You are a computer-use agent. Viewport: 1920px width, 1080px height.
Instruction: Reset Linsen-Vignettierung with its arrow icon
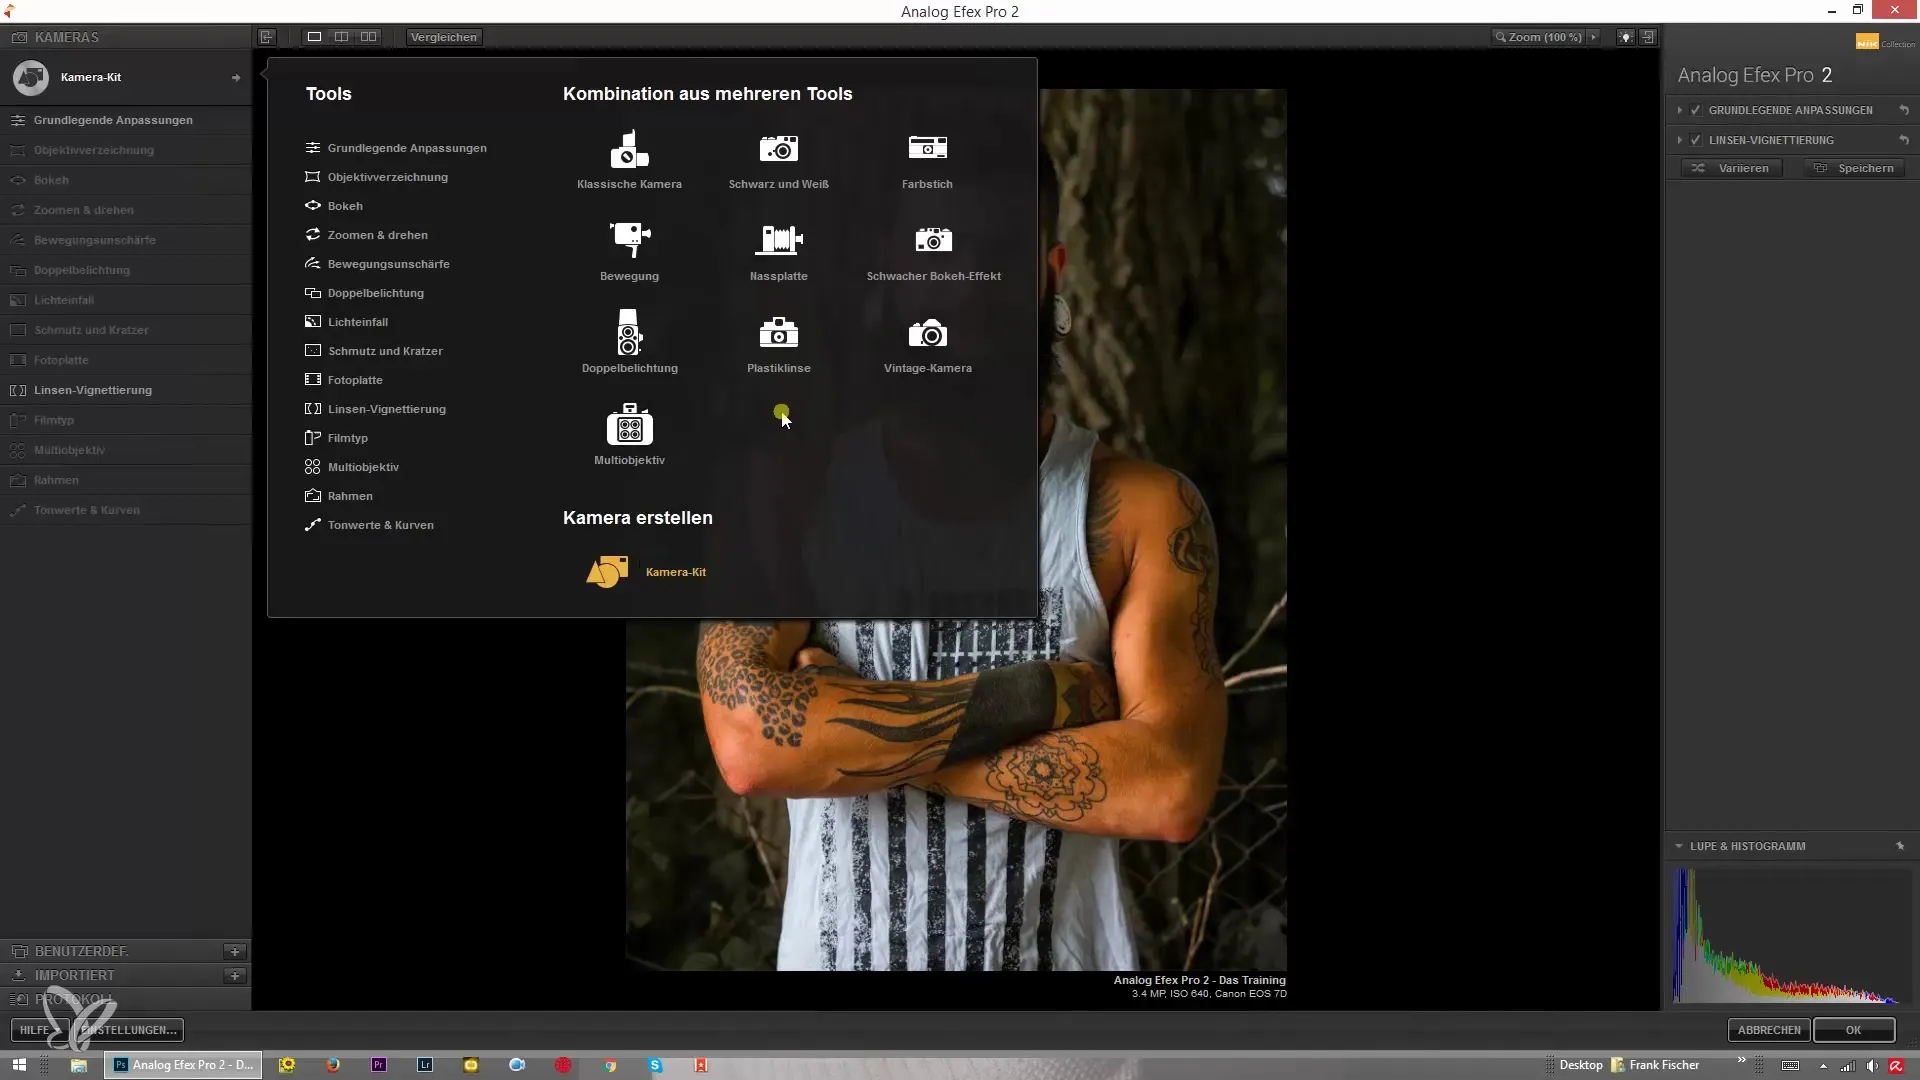coord(1904,140)
